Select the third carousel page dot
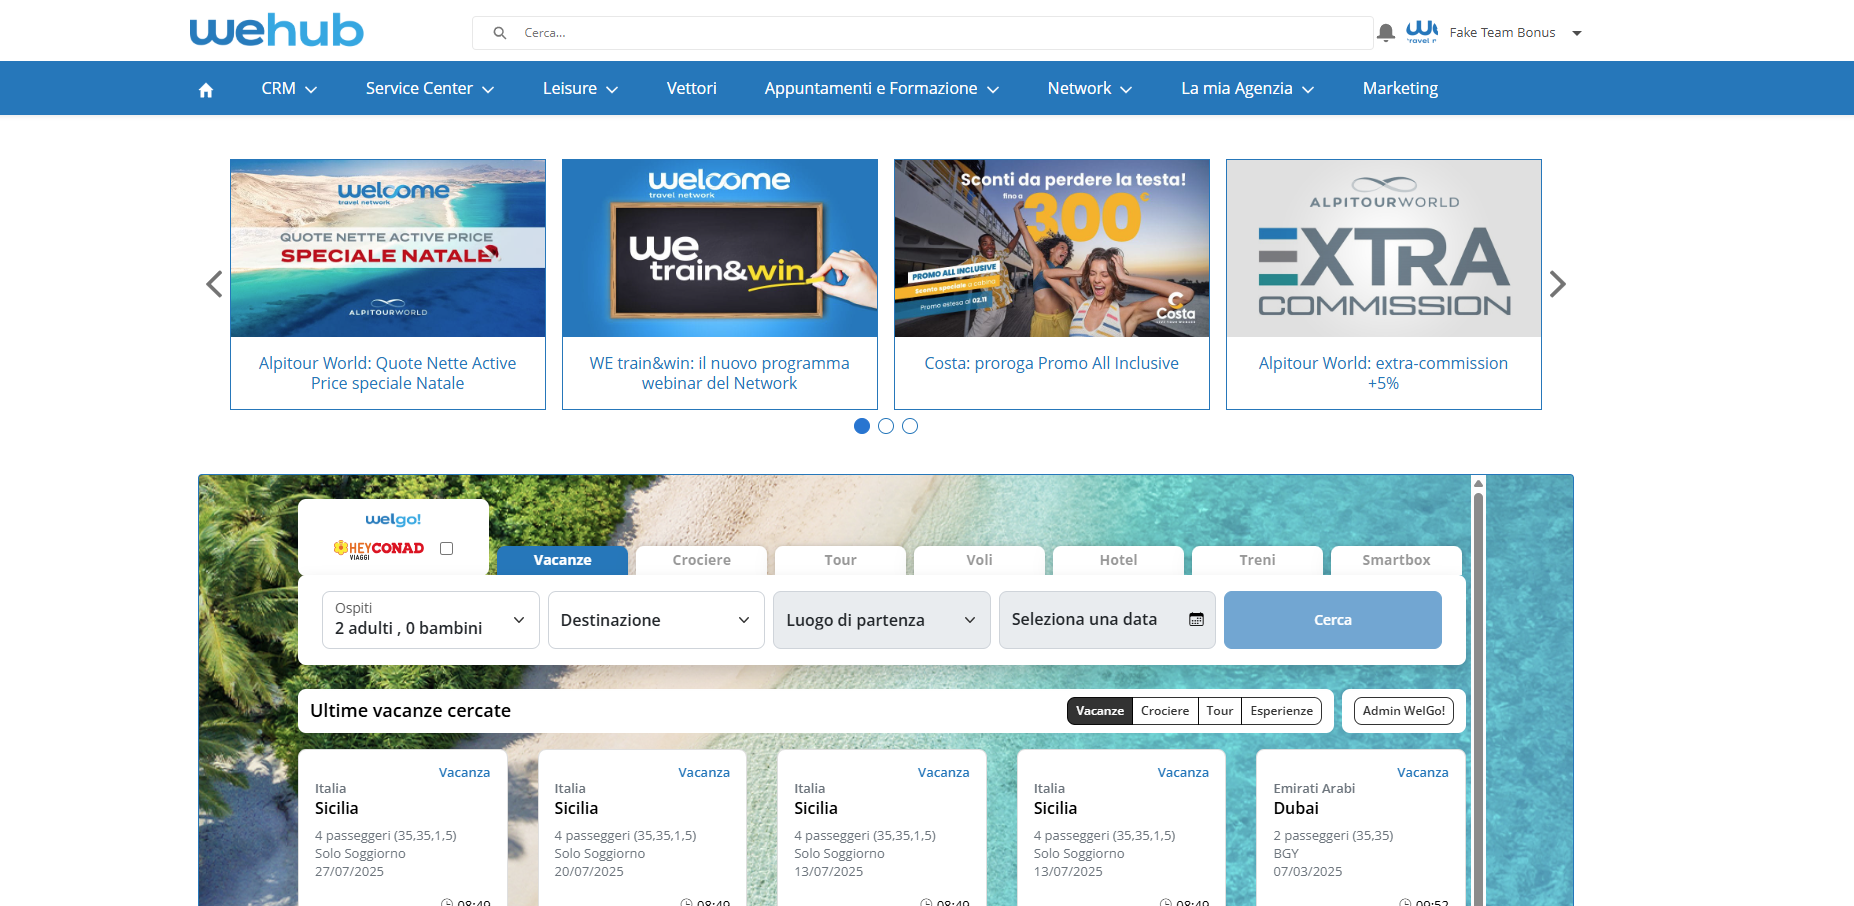The image size is (1854, 906). [x=910, y=426]
